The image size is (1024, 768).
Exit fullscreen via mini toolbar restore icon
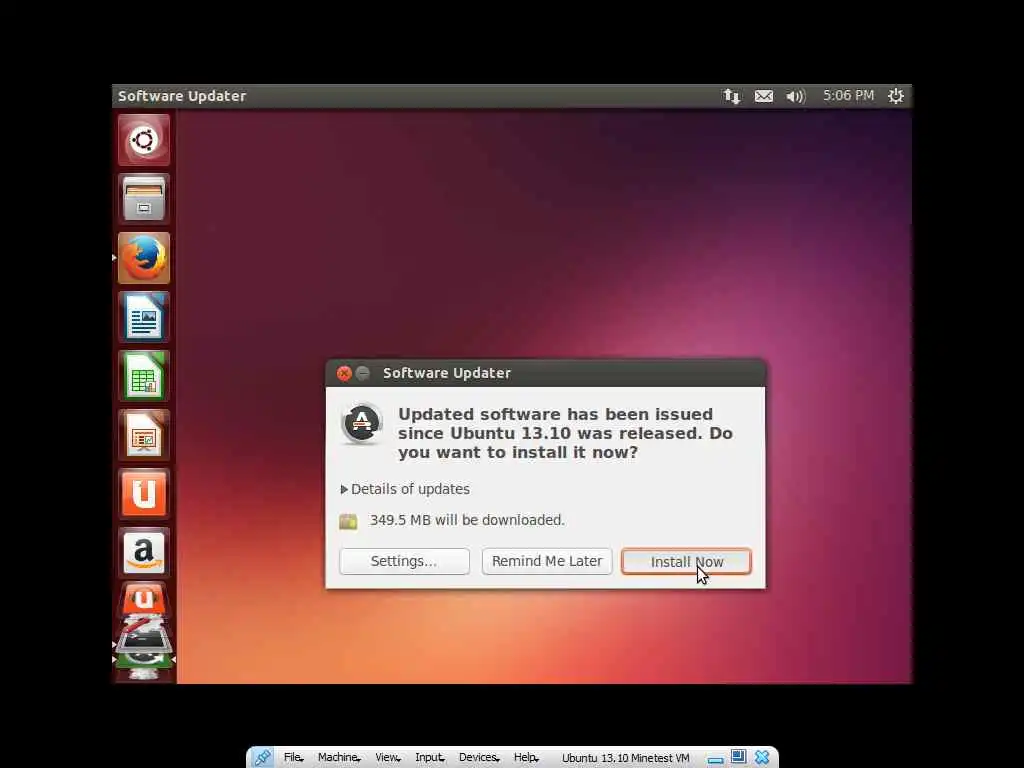coord(738,757)
